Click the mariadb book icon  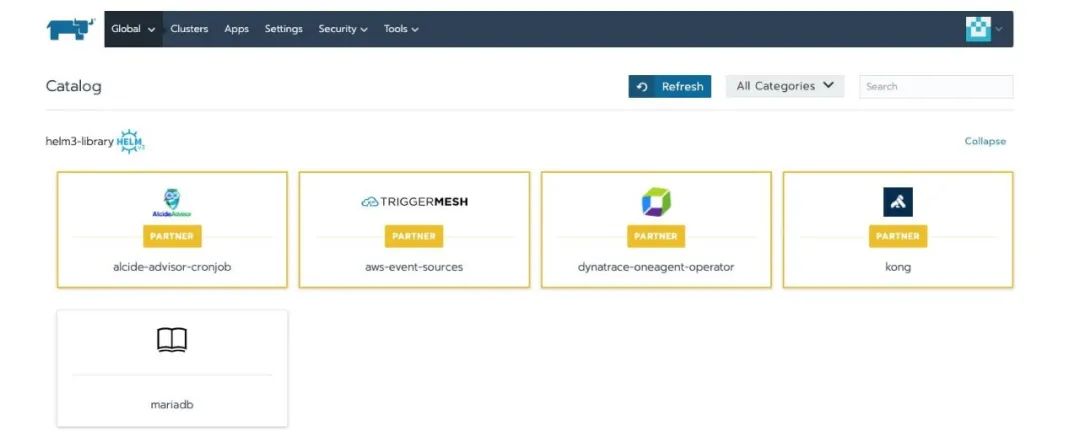172,341
